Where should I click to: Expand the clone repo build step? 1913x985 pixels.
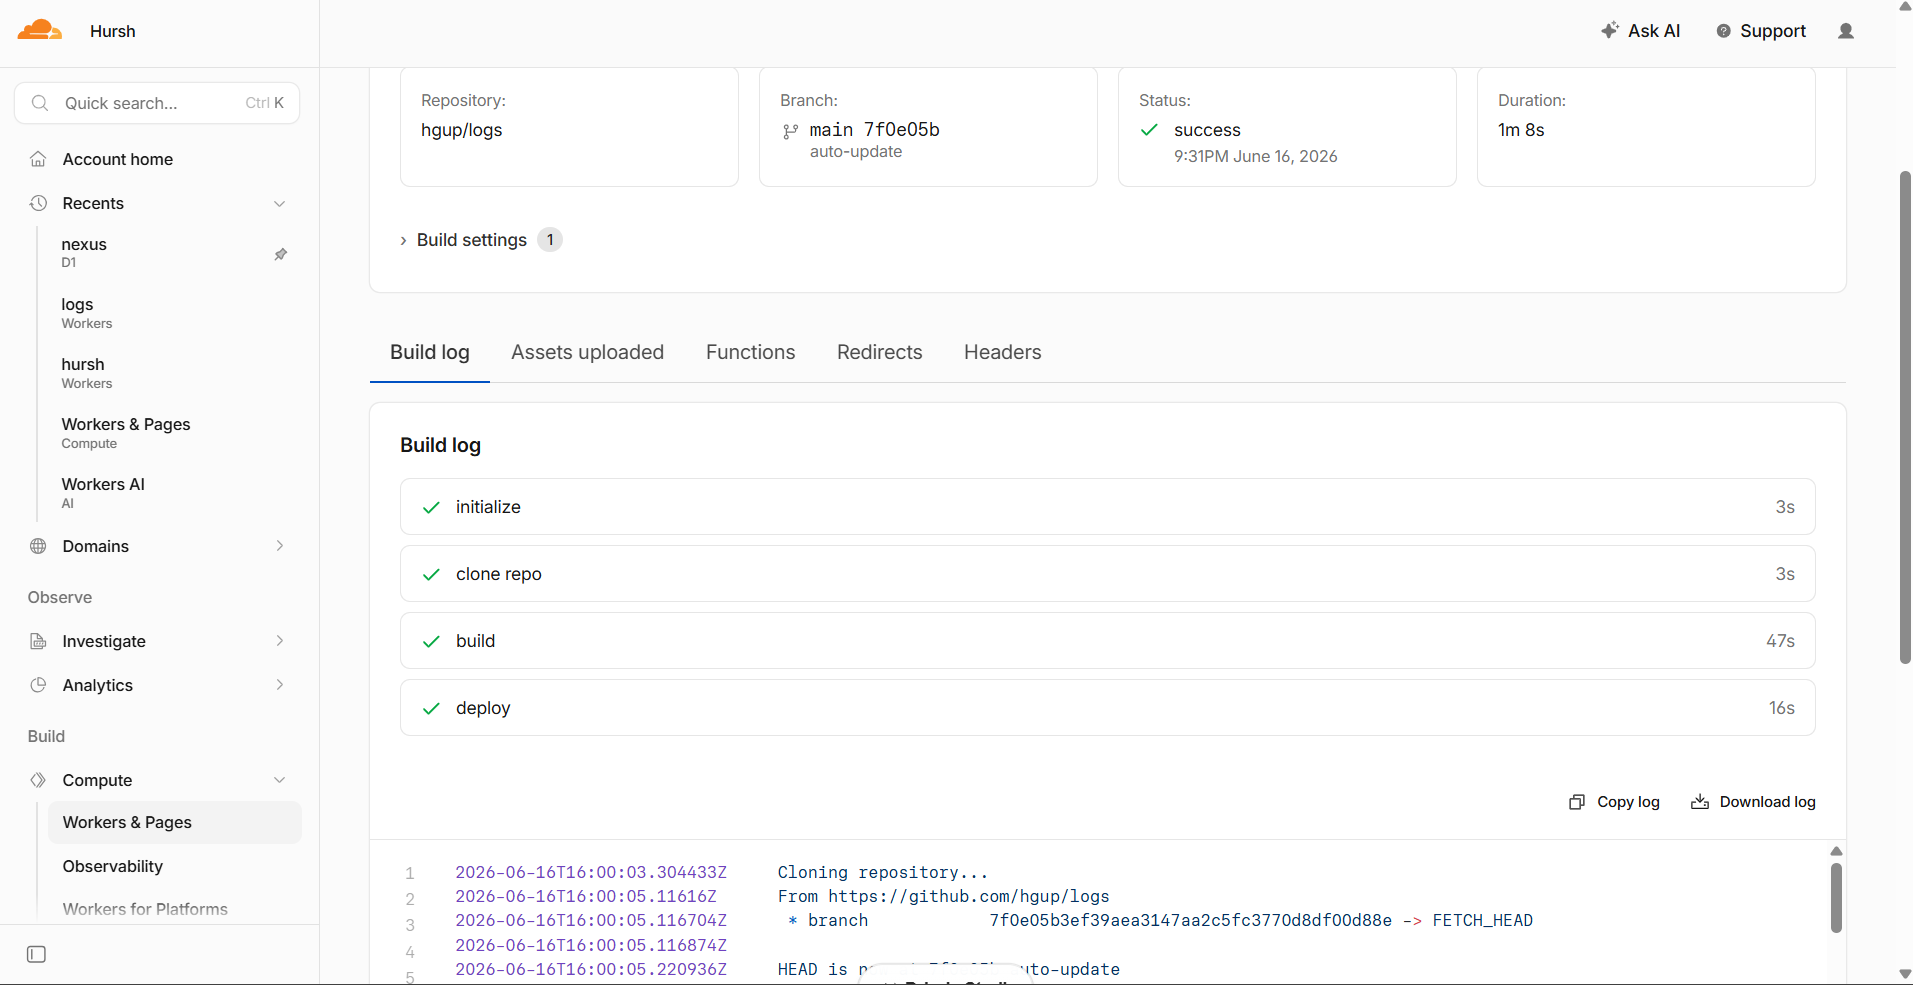(x=1107, y=574)
